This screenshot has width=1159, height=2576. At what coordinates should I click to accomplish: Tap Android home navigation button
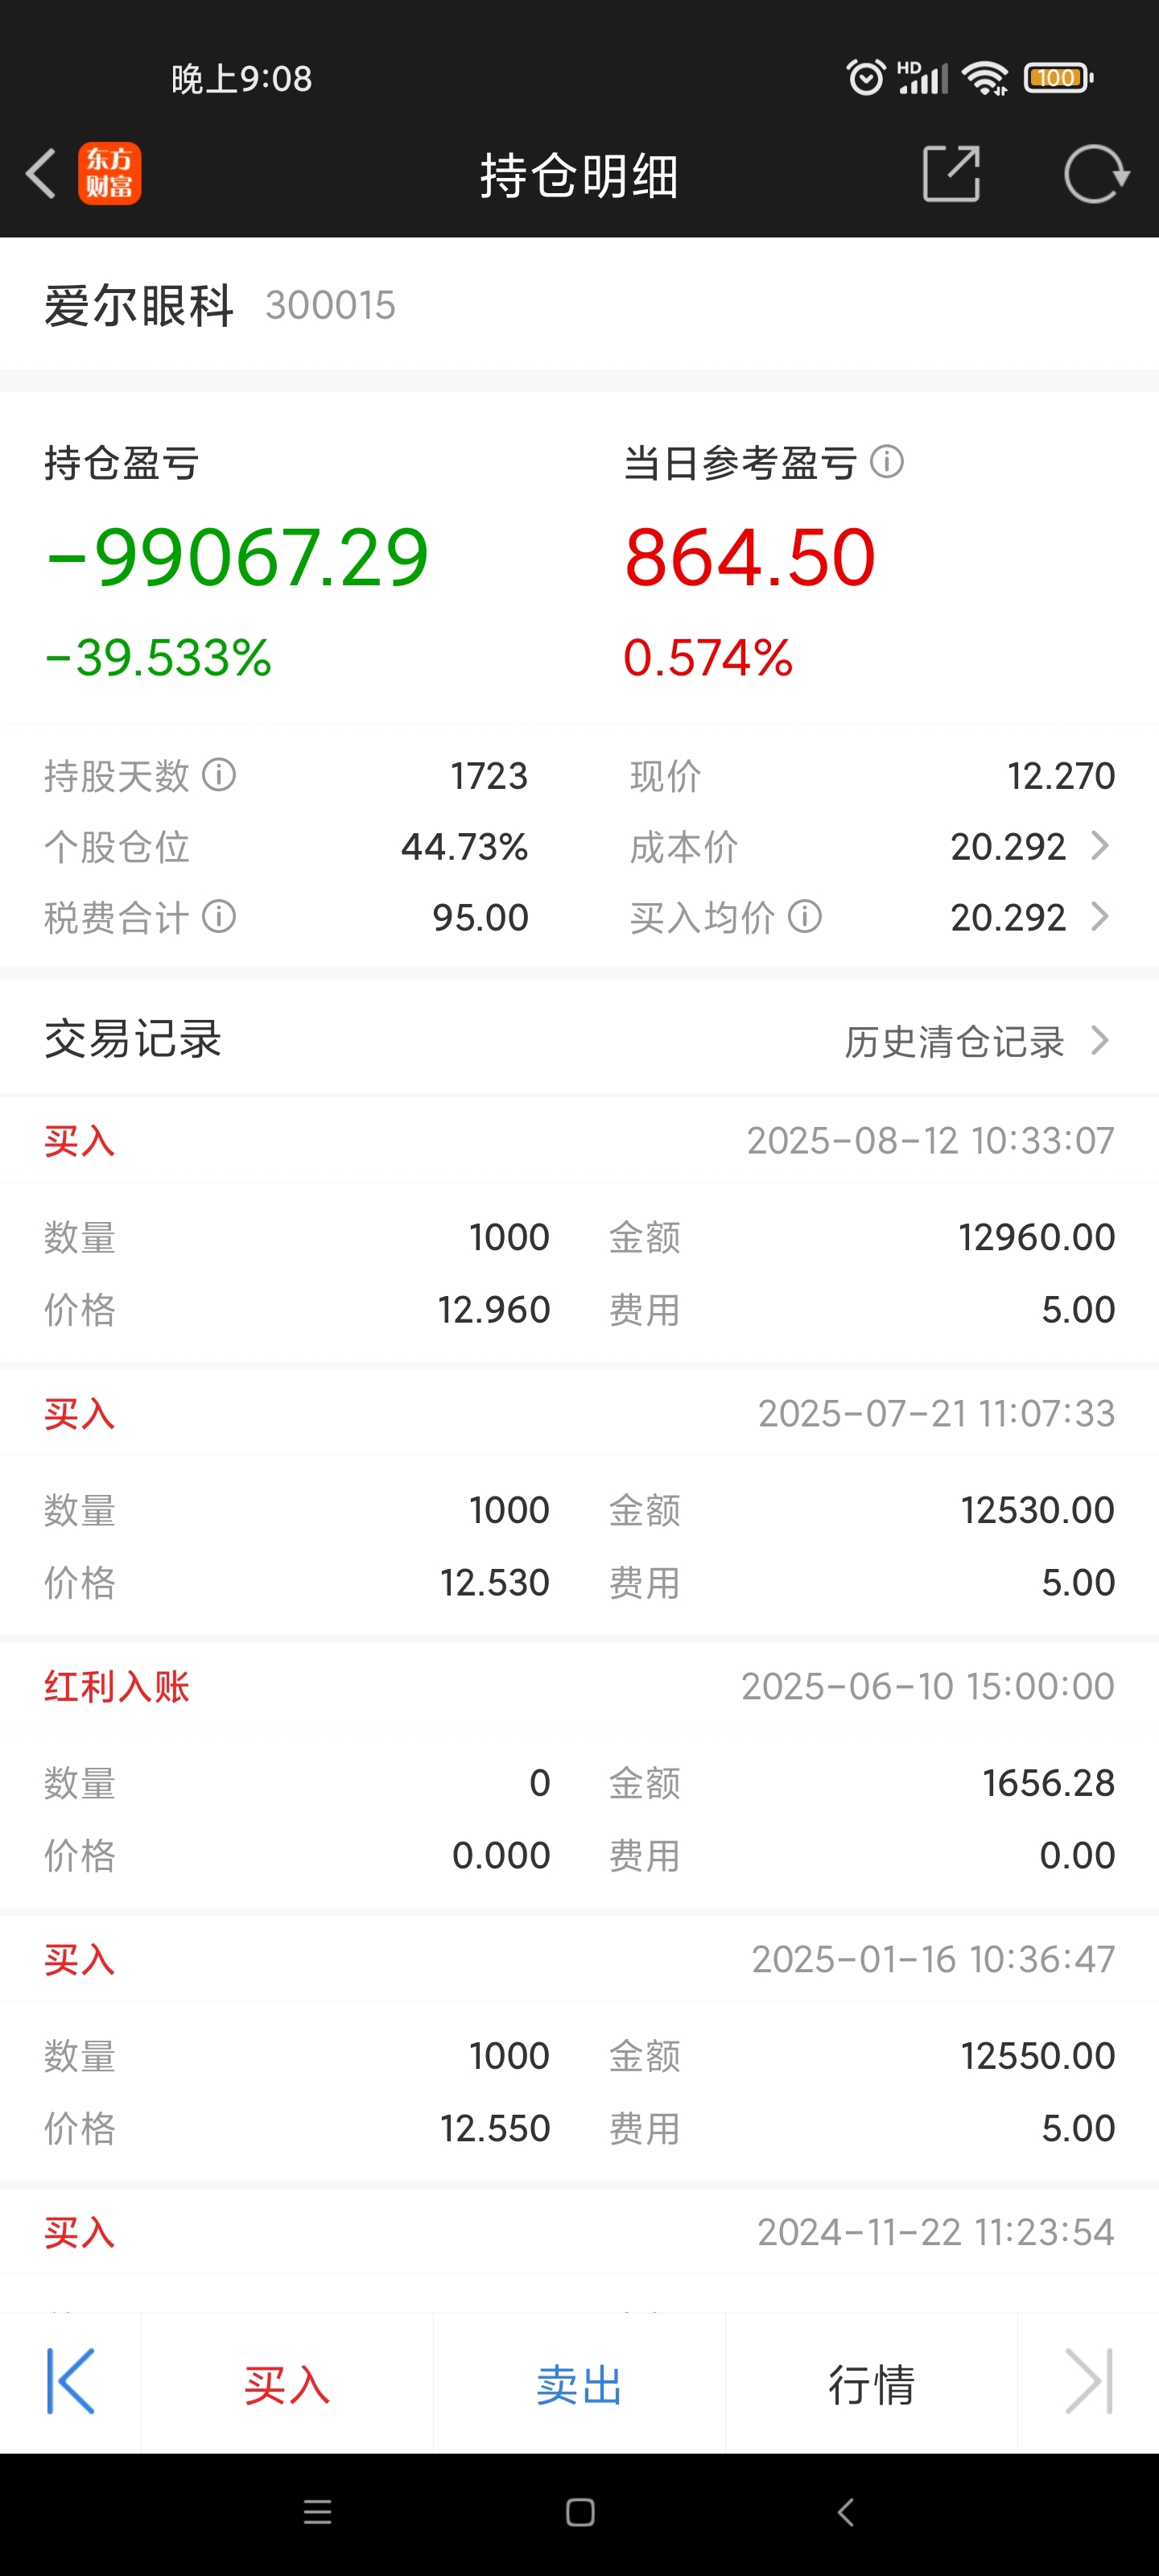click(580, 2512)
